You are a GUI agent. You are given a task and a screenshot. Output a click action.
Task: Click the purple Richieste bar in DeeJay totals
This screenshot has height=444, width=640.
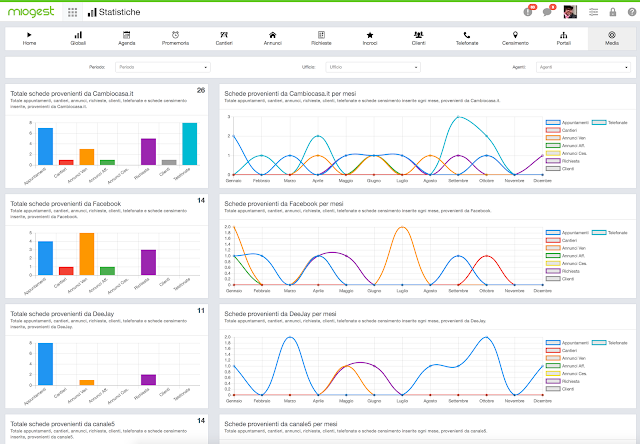pos(149,380)
